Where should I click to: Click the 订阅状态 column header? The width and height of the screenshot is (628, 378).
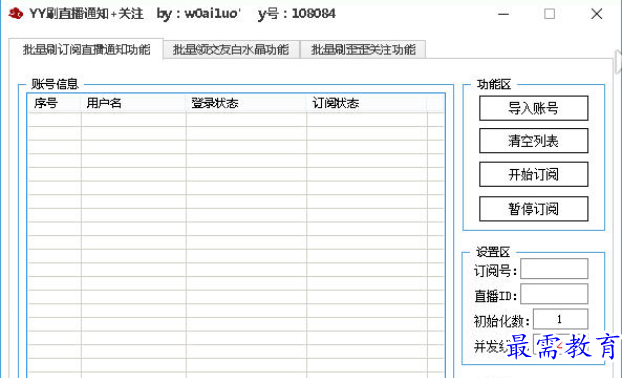pos(367,103)
